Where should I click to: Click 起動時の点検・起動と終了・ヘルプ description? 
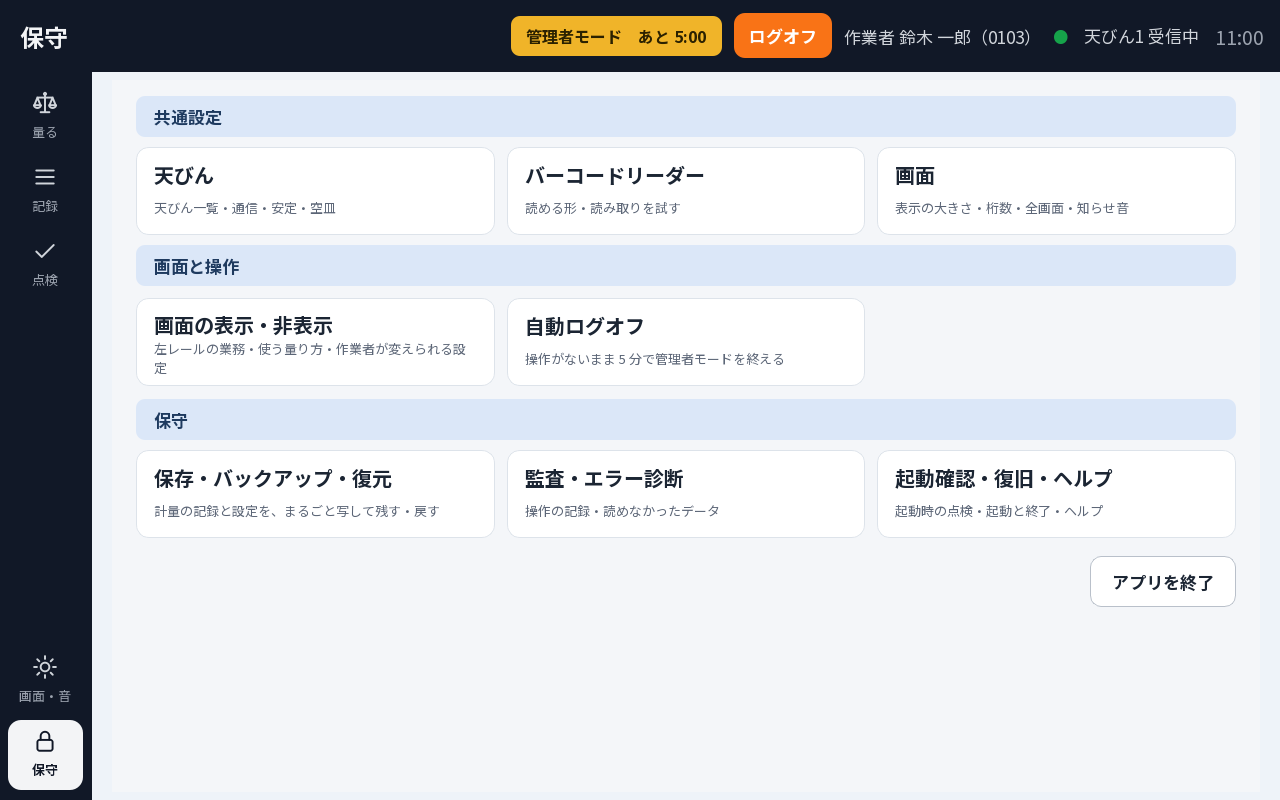(x=999, y=511)
